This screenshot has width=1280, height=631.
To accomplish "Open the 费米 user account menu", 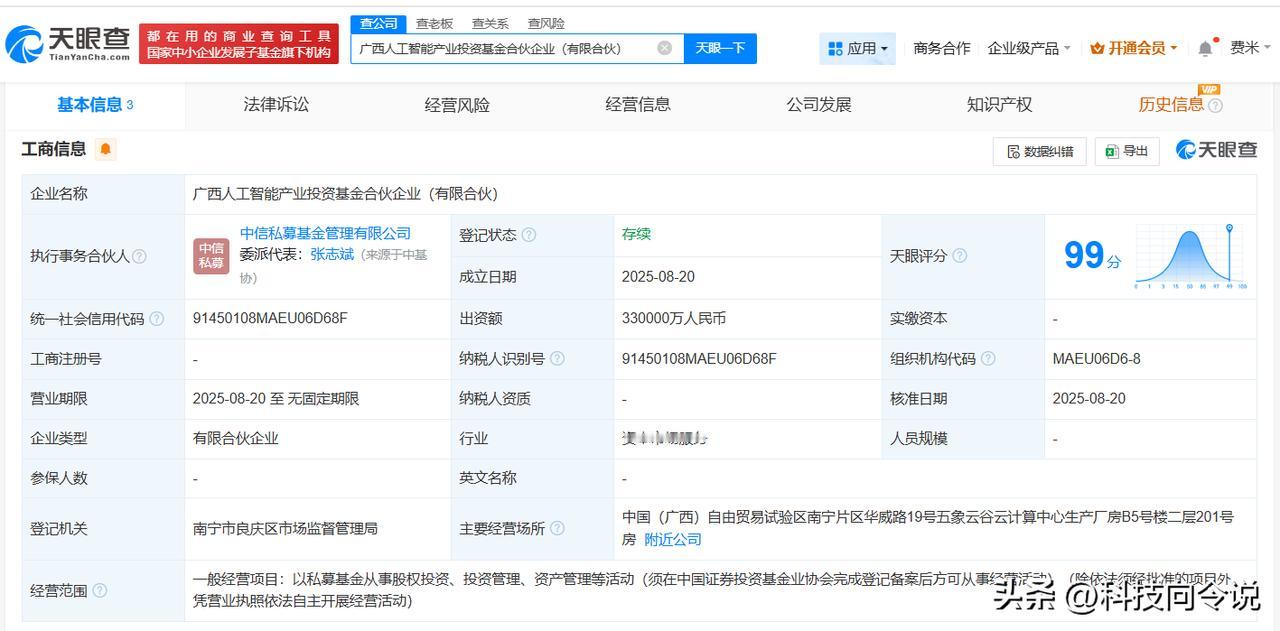I will point(1251,48).
